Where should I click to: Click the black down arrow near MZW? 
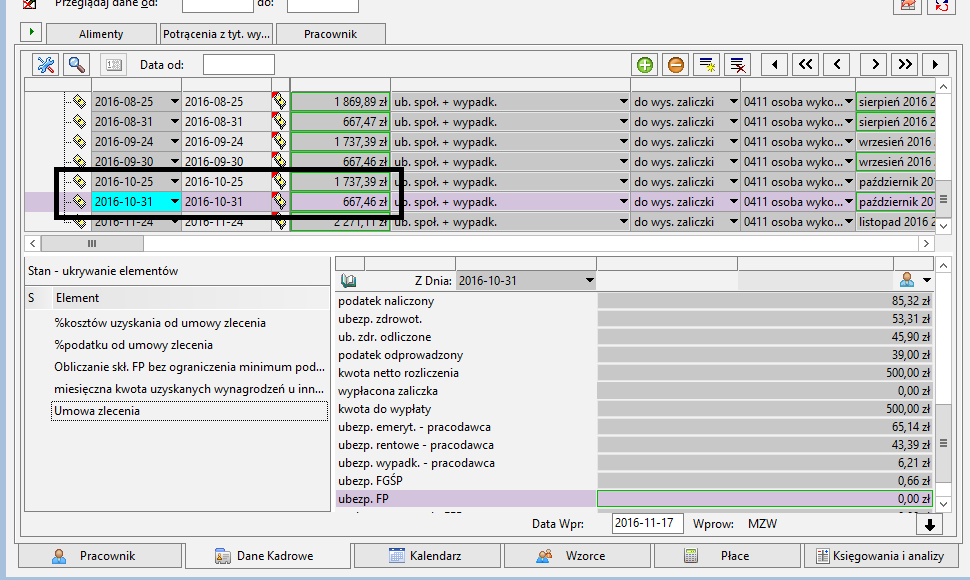tap(930, 524)
